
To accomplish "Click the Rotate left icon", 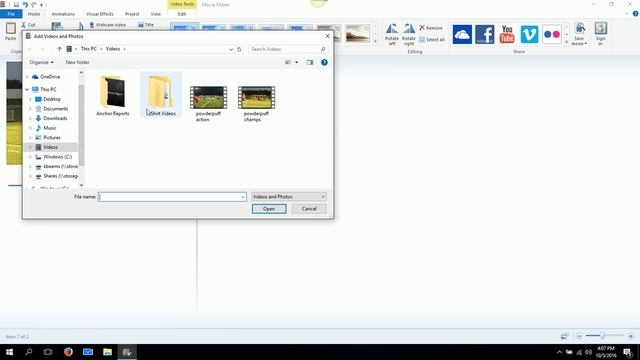I will (x=392, y=34).
